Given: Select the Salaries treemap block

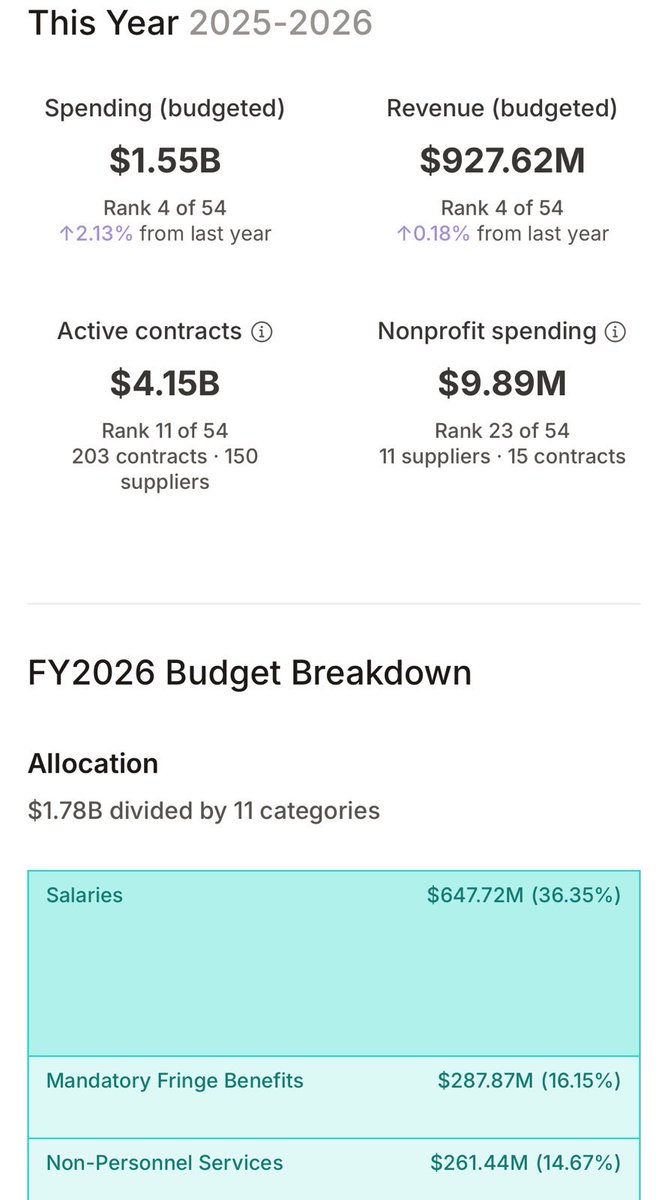Looking at the screenshot, I should click(334, 964).
